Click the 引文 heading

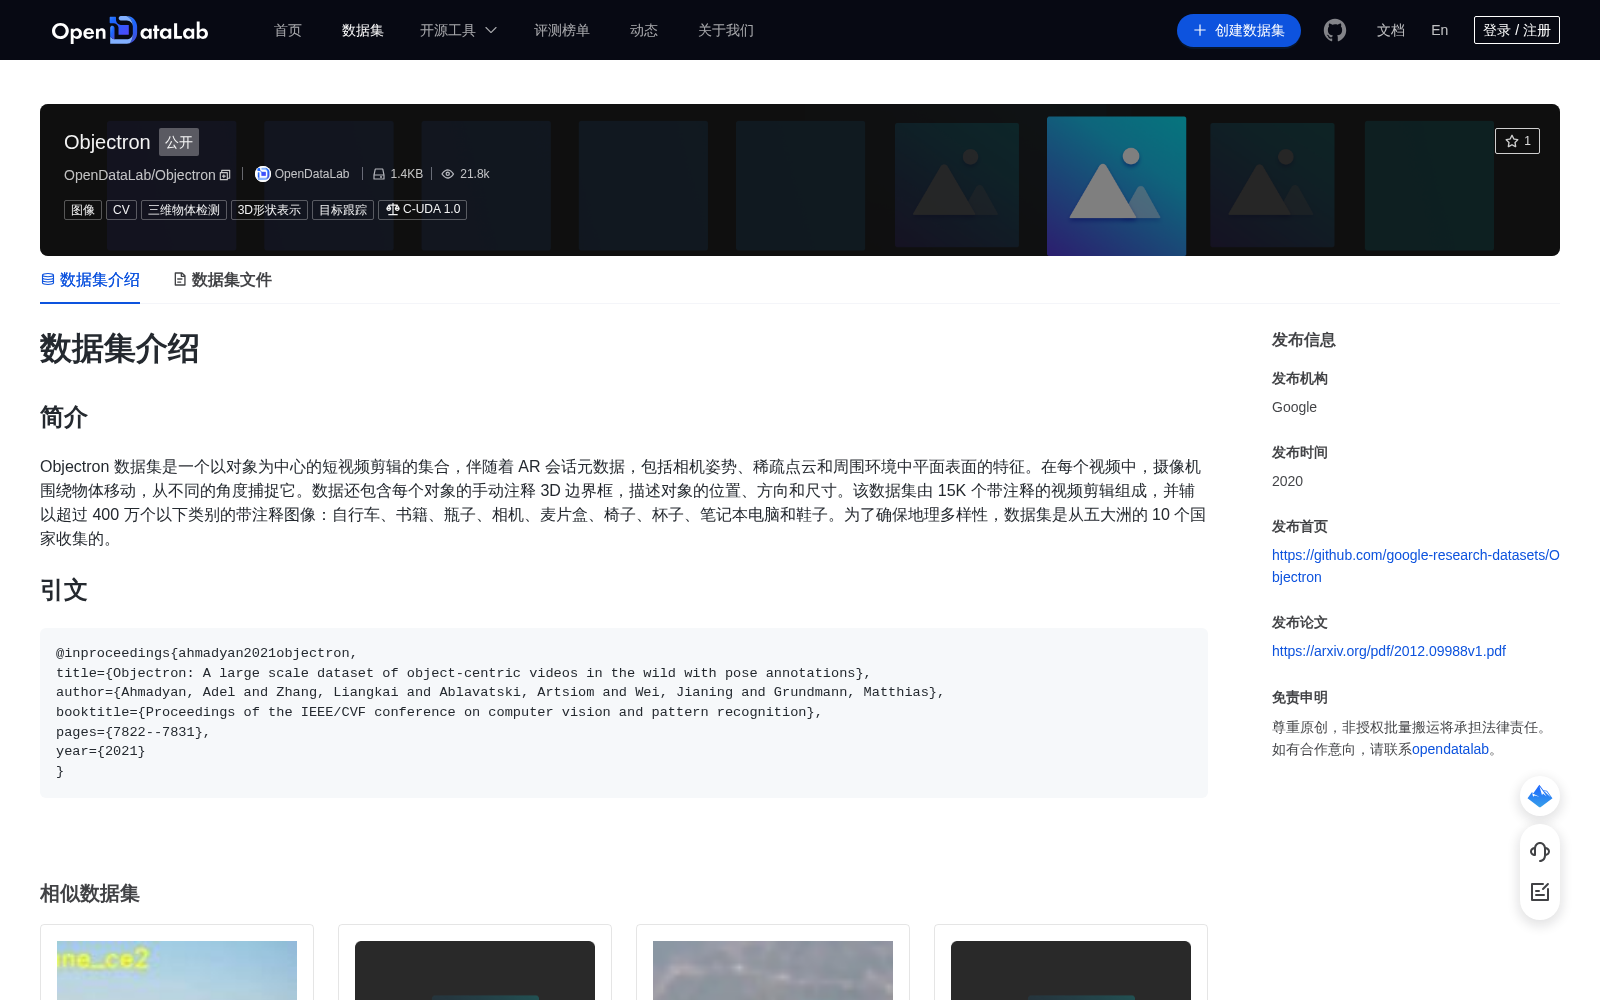pyautogui.click(x=64, y=590)
